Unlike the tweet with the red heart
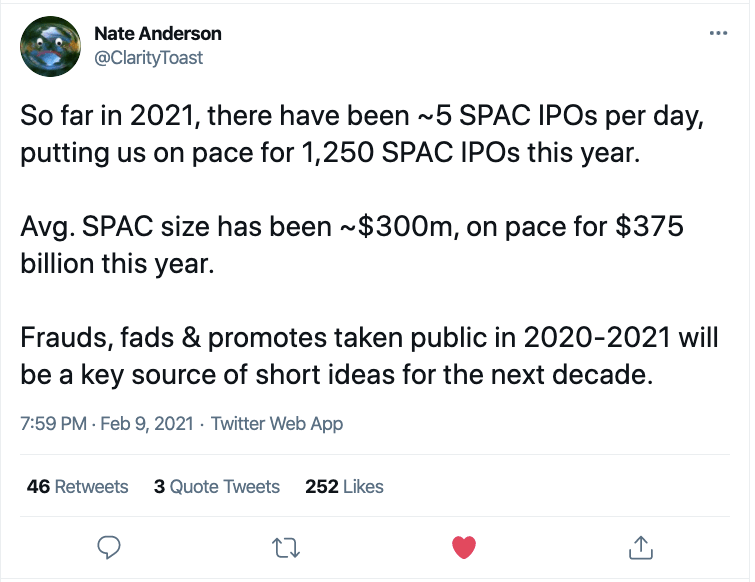The width and height of the screenshot is (755, 582). (x=464, y=546)
